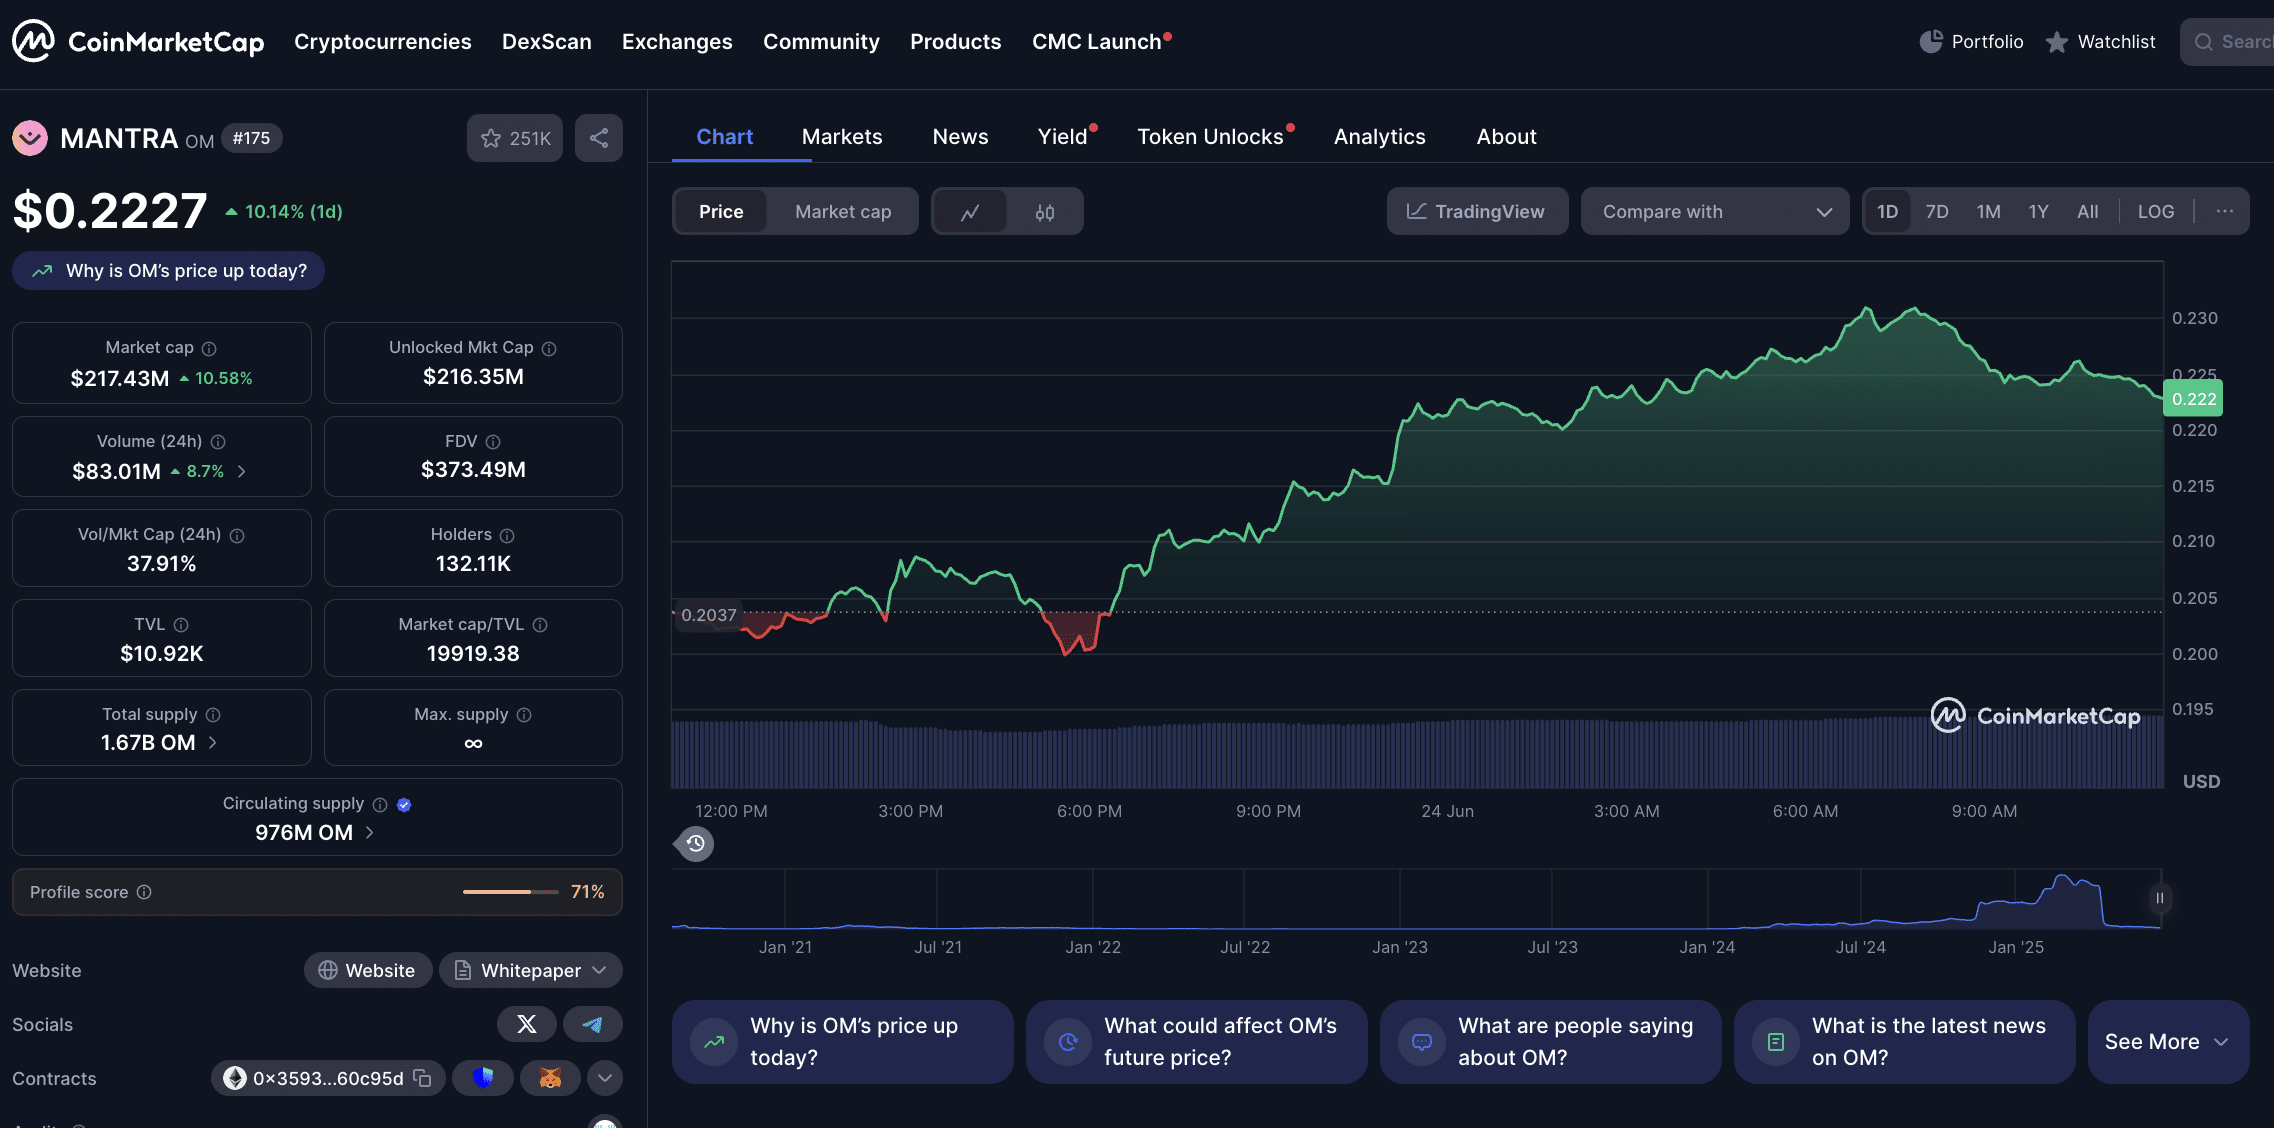Set chart range to All
The height and width of the screenshot is (1128, 2274).
coord(2088,212)
